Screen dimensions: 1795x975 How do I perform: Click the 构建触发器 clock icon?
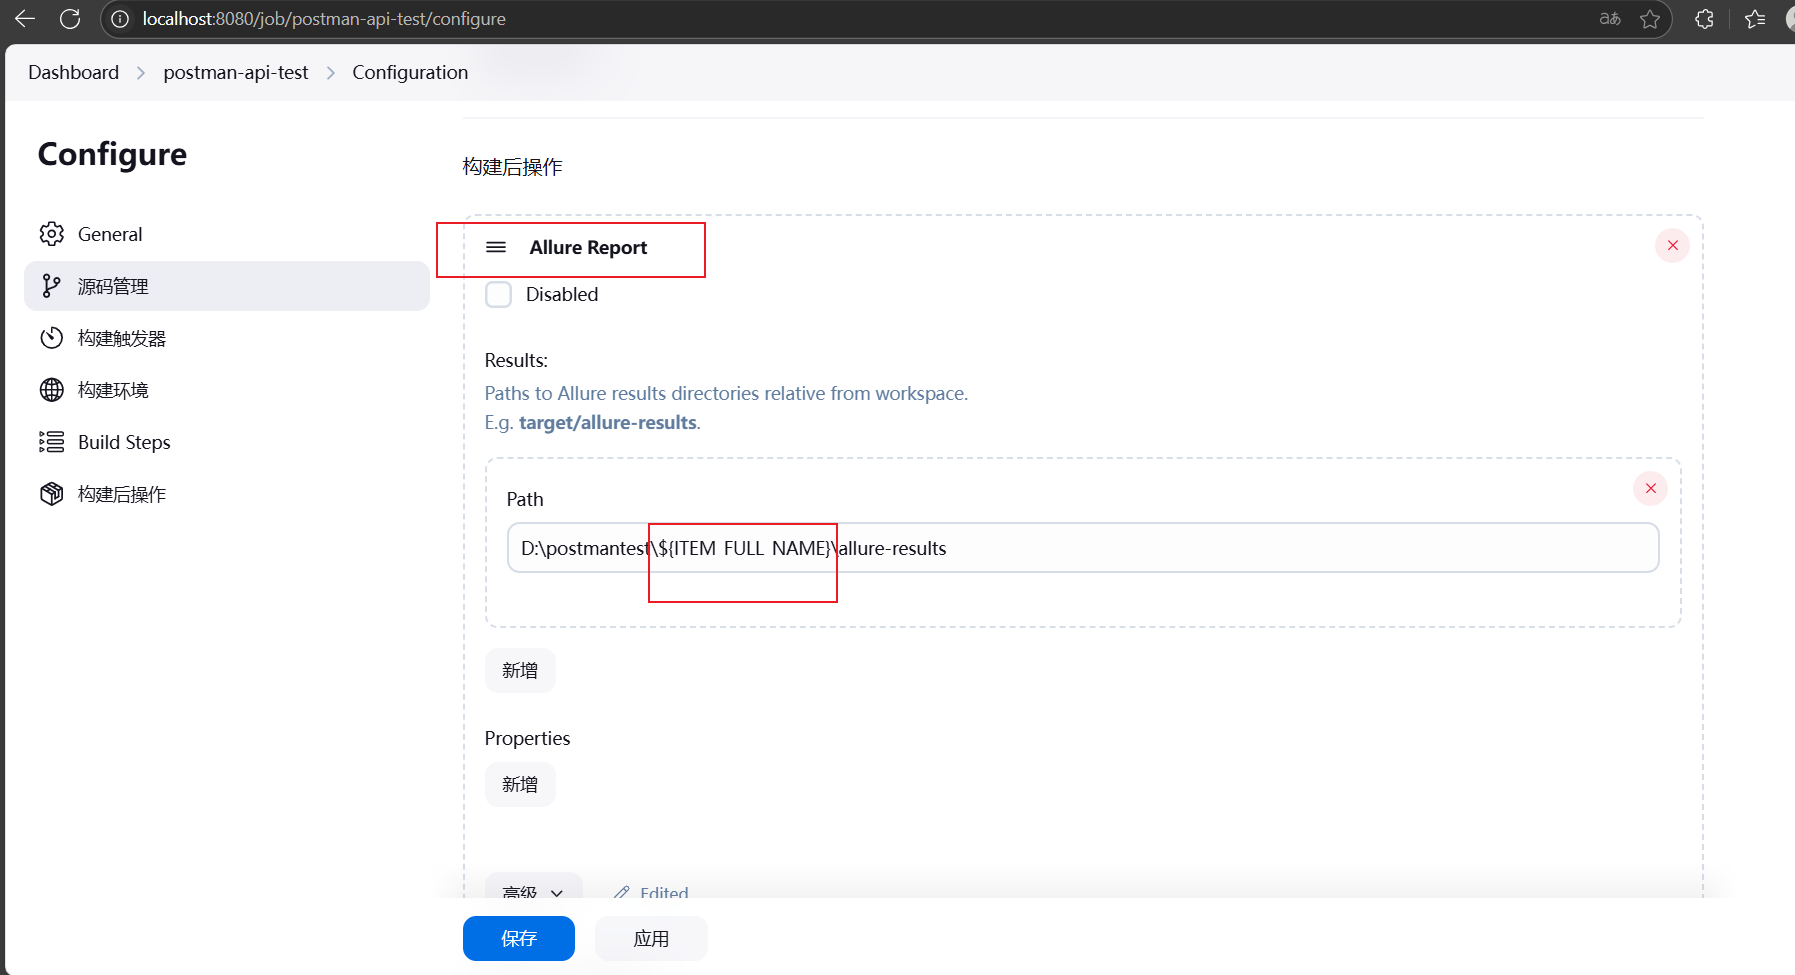point(52,338)
